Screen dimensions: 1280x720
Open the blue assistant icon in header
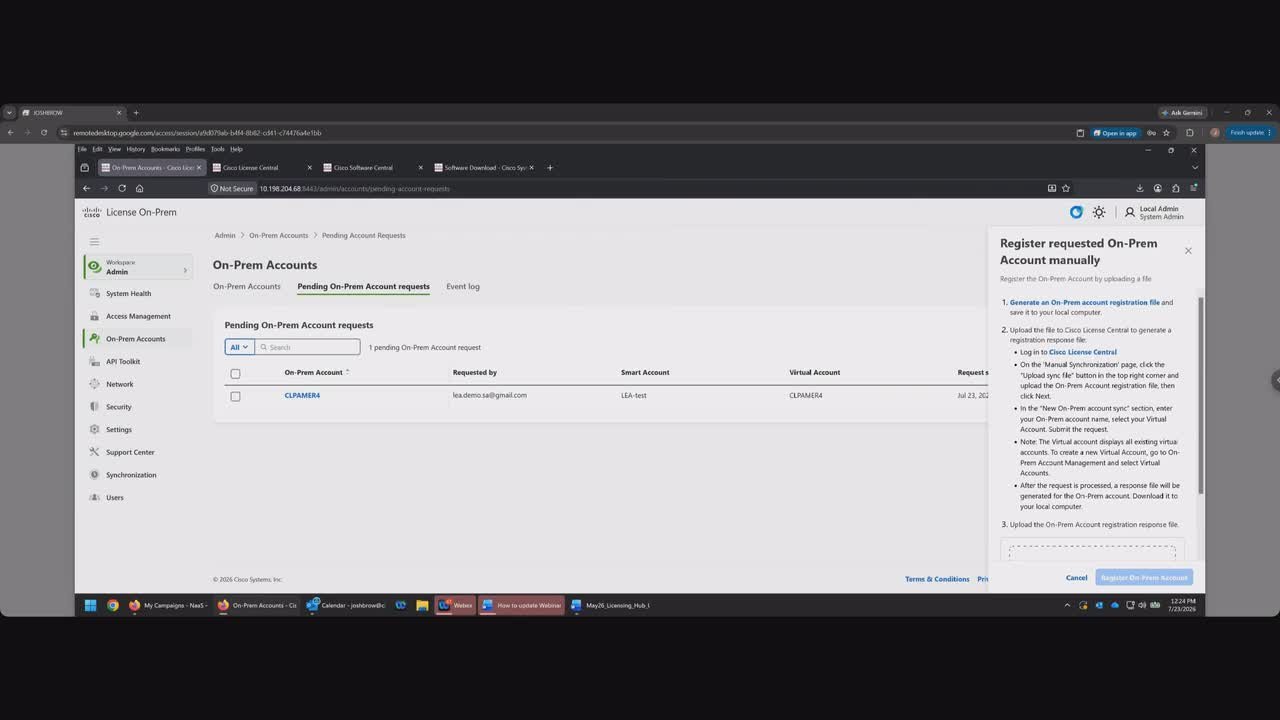coord(1076,212)
